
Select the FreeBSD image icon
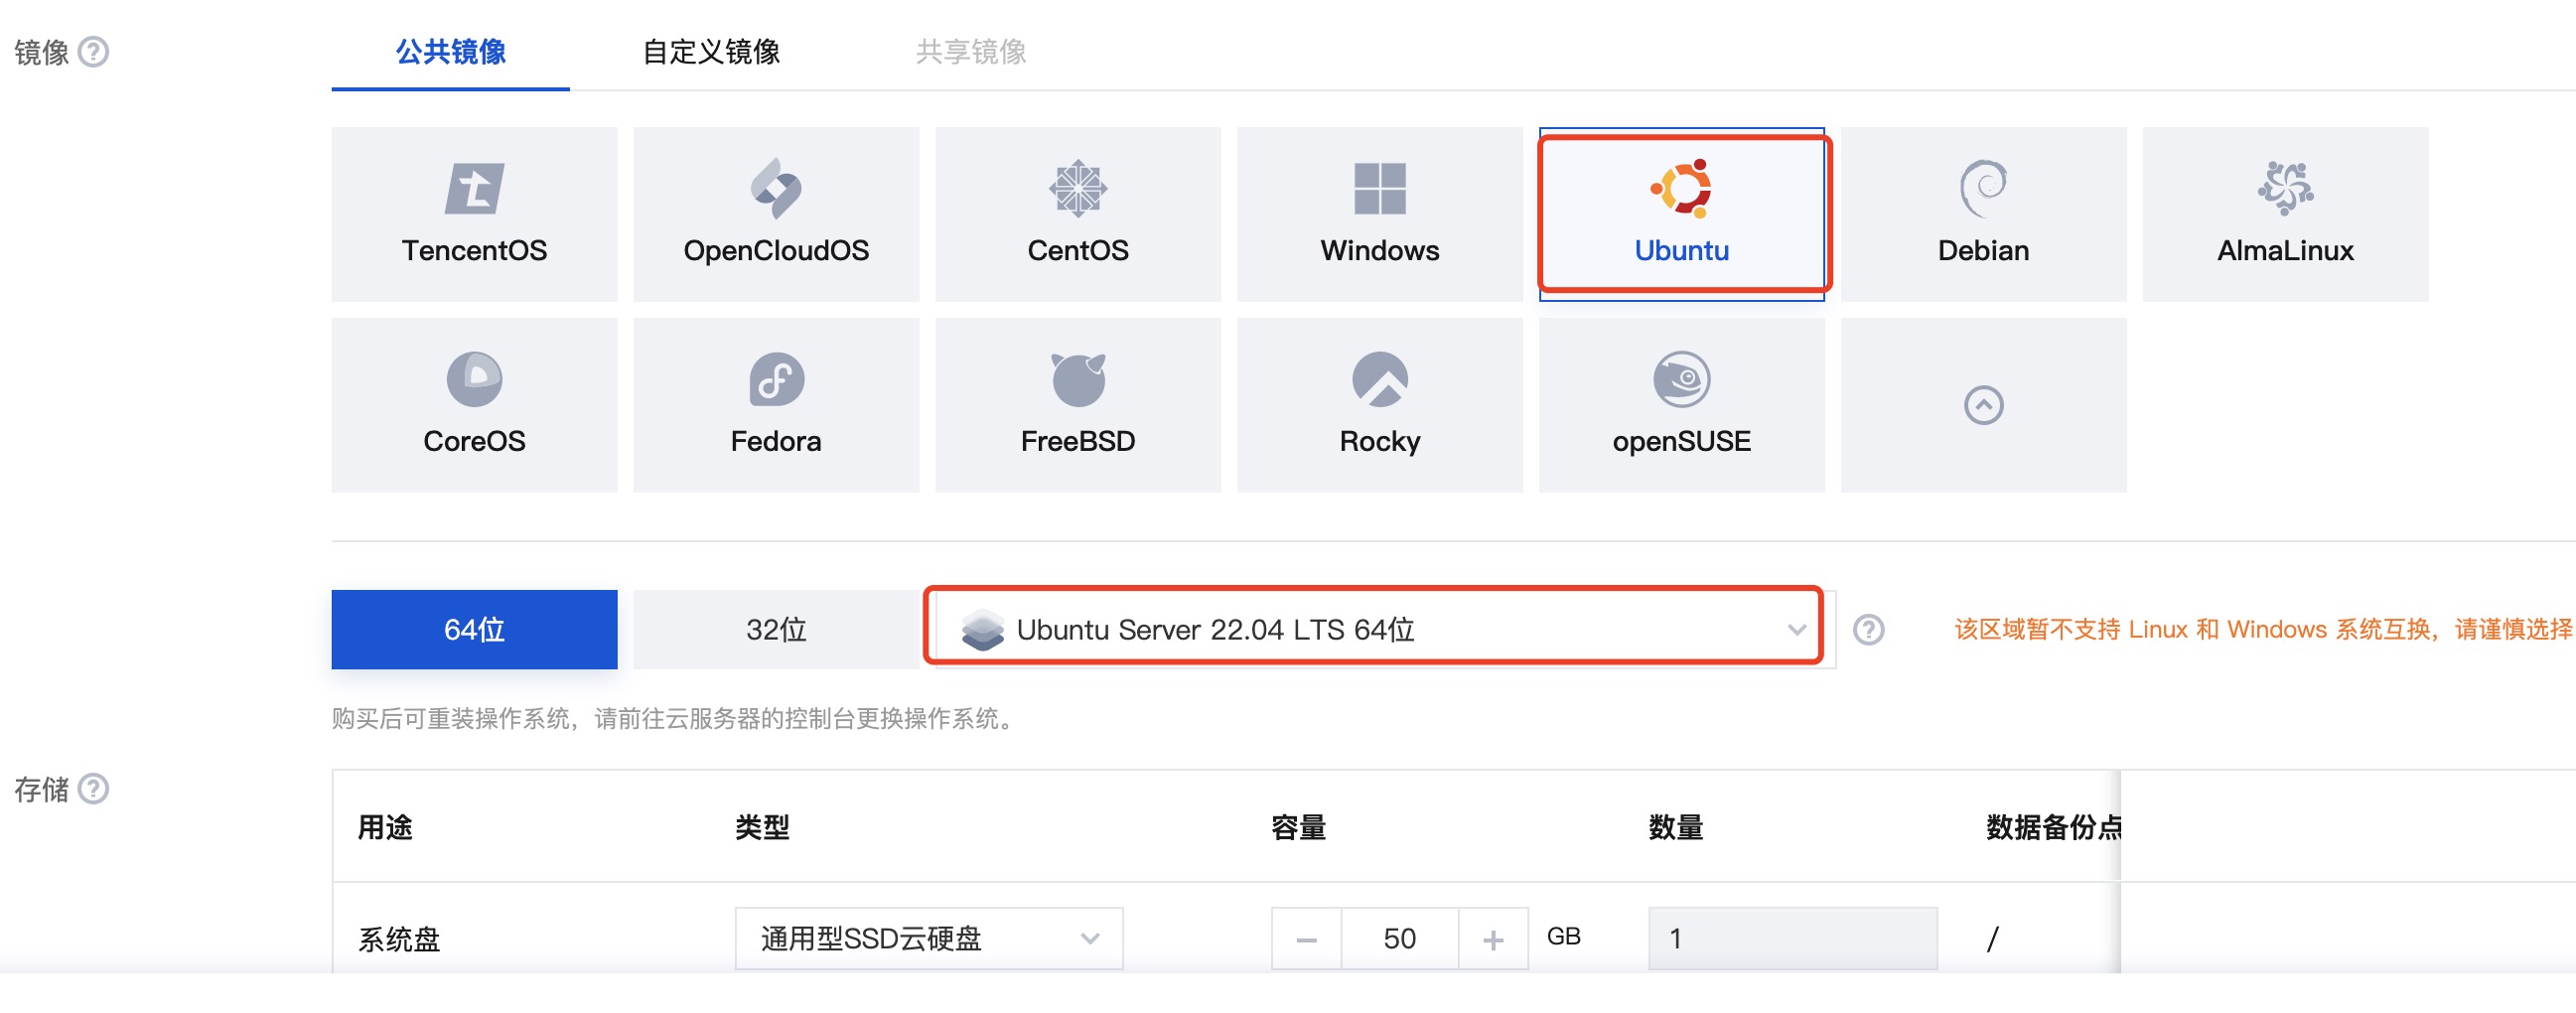(x=1078, y=379)
